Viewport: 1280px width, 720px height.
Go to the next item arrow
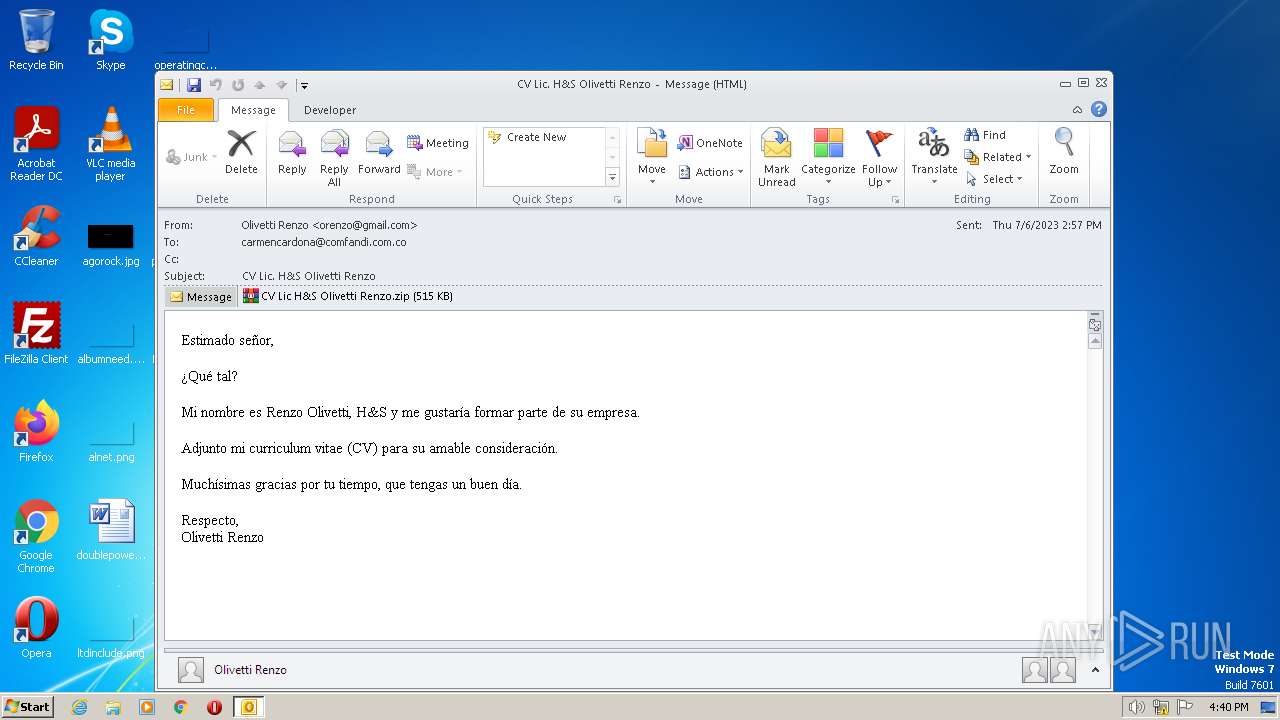282,85
